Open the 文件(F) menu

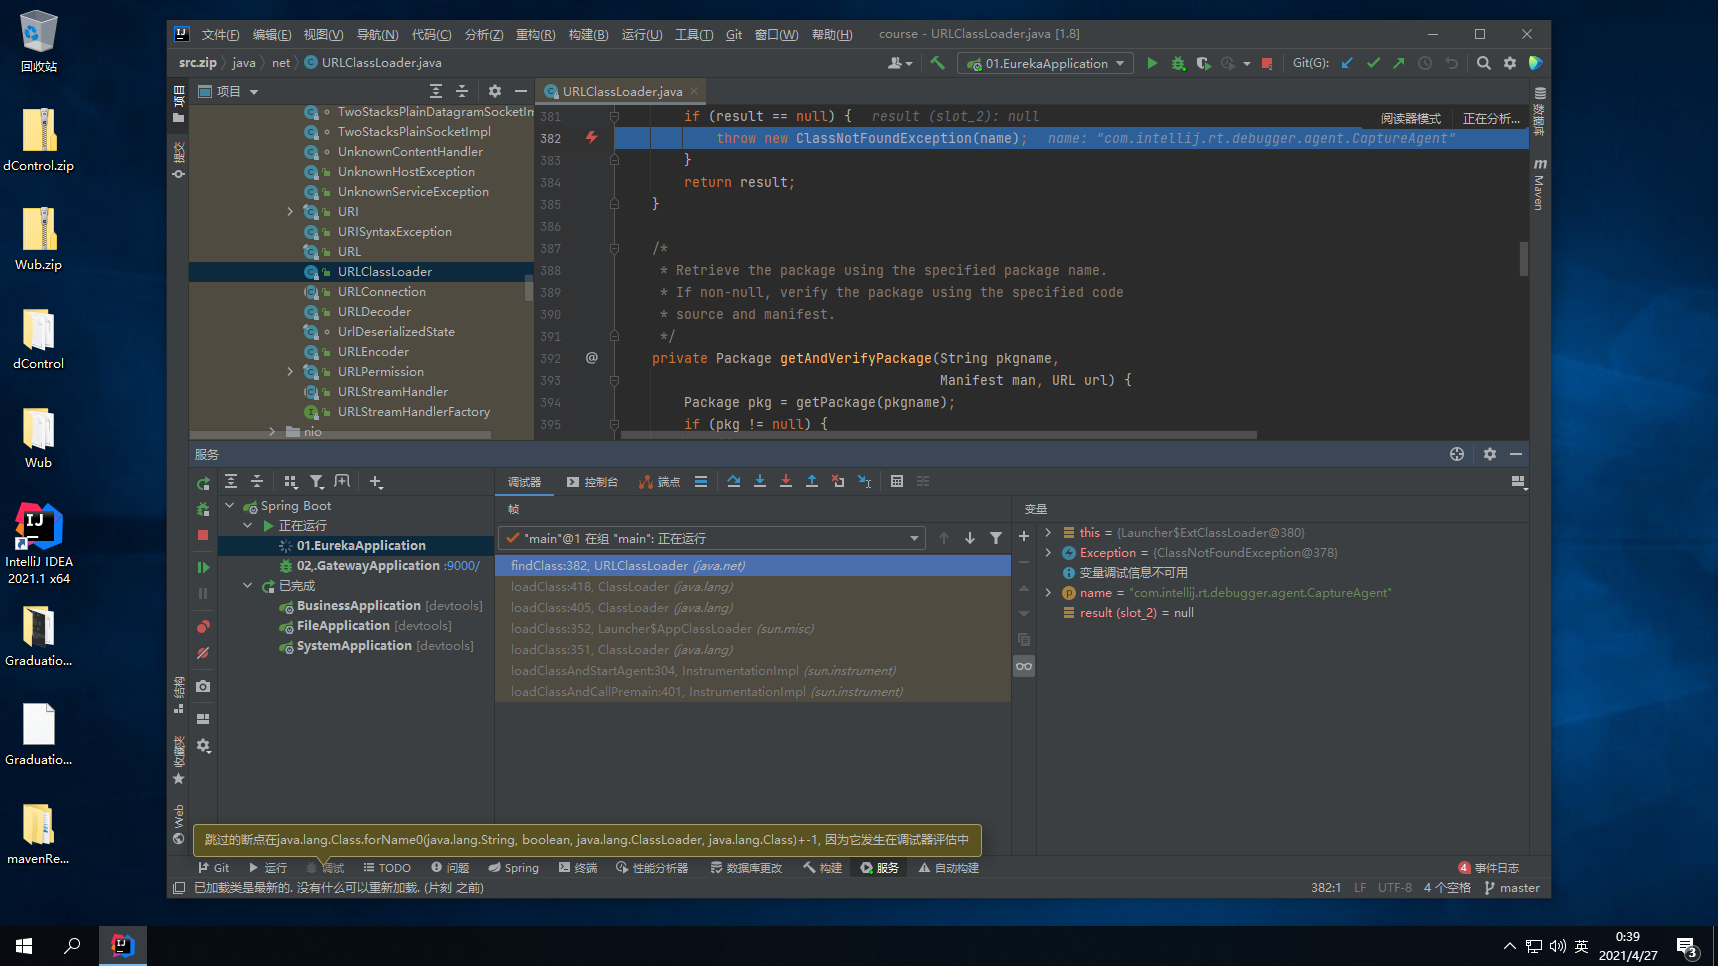[220, 34]
